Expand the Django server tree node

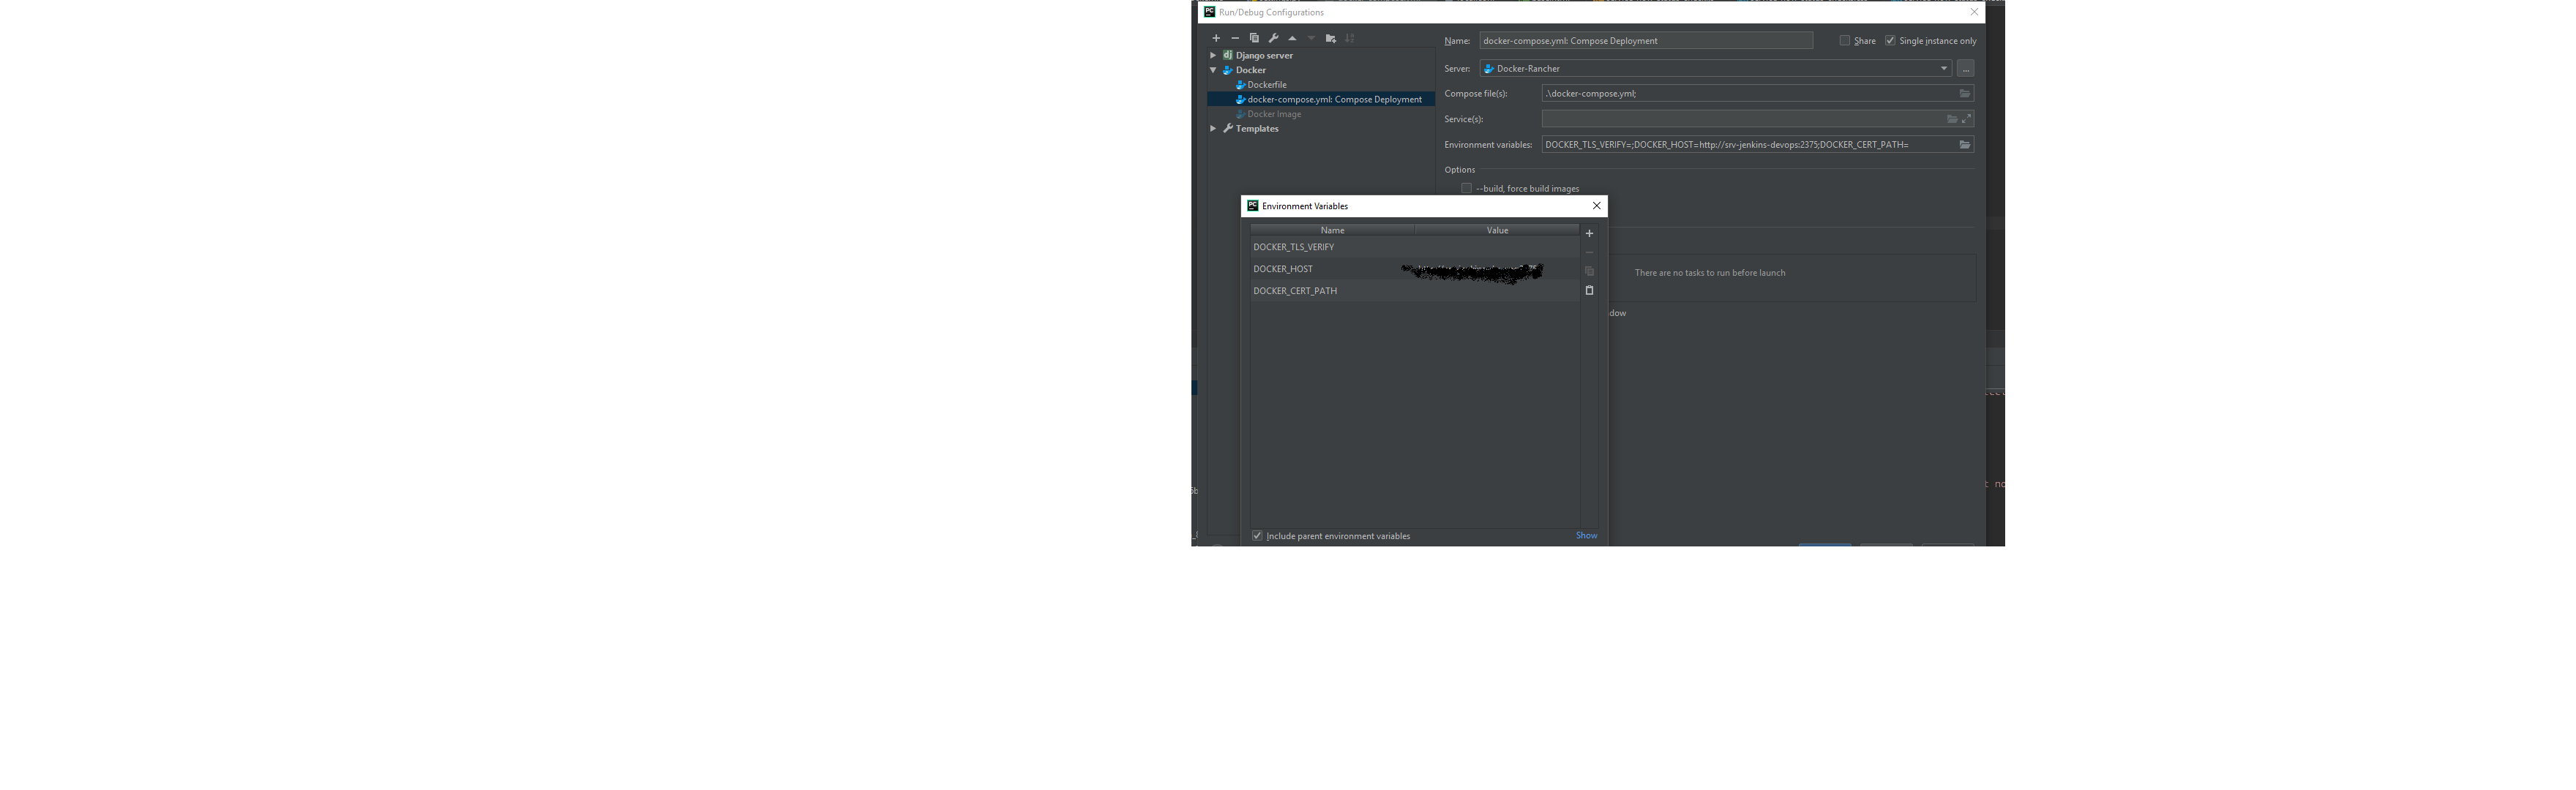1213,55
